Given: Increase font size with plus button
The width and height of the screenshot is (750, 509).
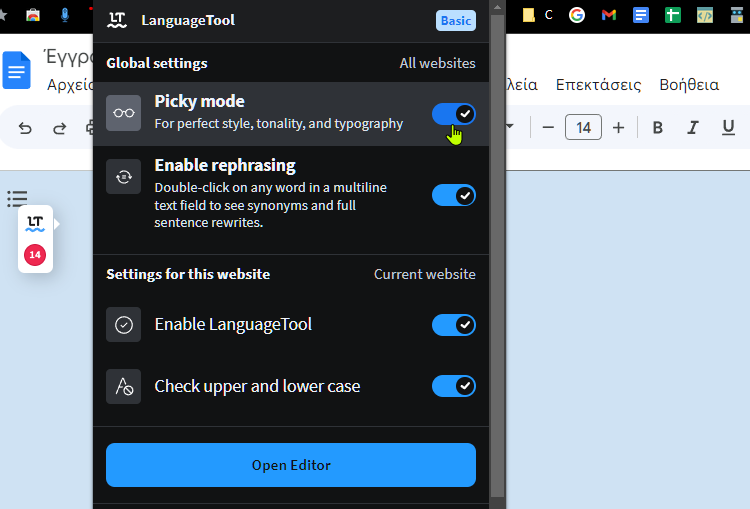Looking at the screenshot, I should (x=618, y=127).
